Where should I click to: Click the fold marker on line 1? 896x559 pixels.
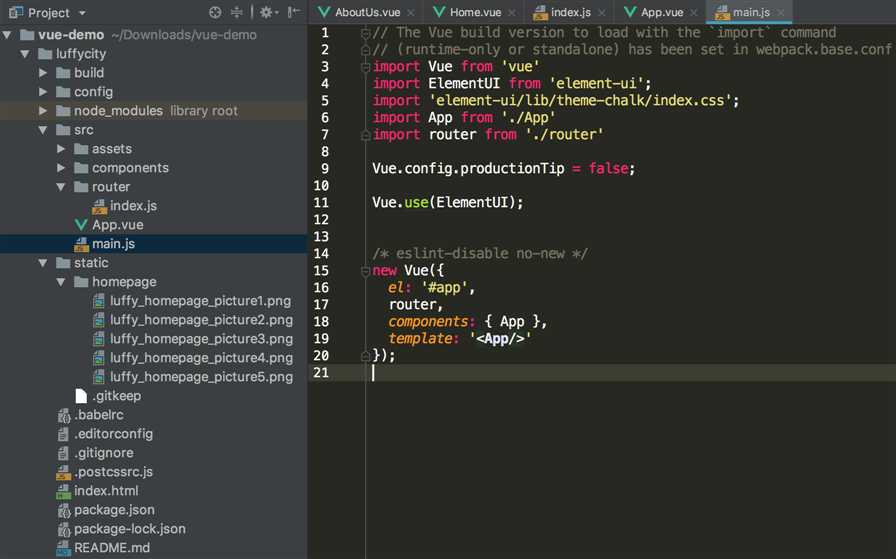pyautogui.click(x=366, y=34)
